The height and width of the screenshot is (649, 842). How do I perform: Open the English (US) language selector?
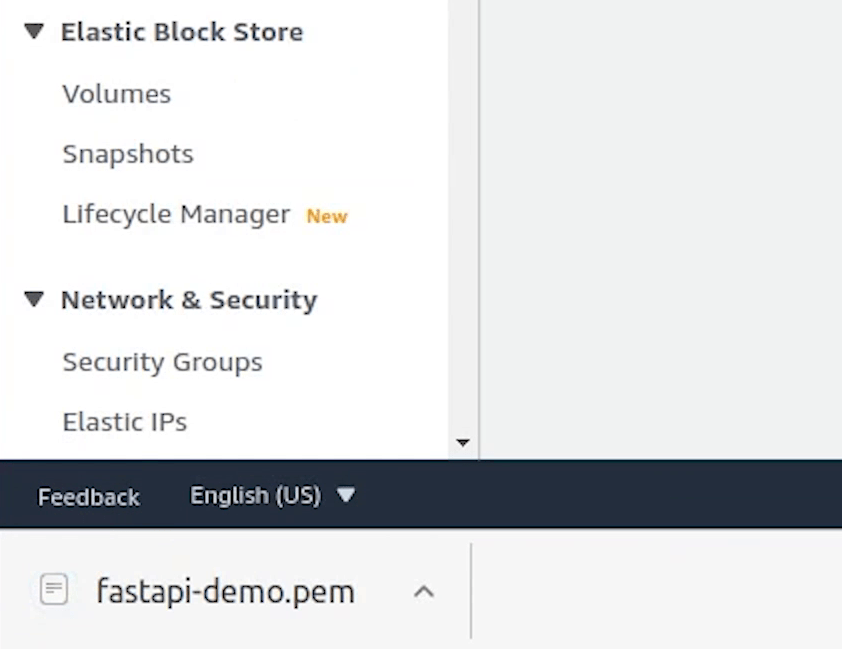255,495
